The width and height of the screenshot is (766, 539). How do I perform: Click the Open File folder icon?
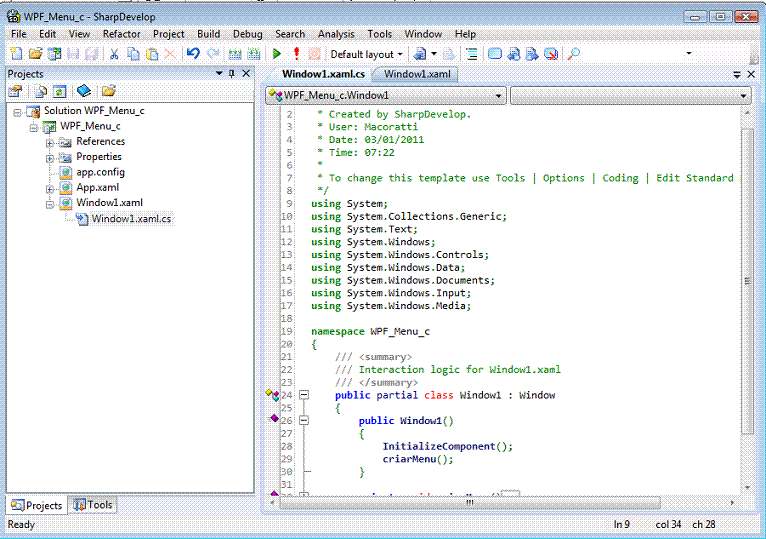click(35, 54)
